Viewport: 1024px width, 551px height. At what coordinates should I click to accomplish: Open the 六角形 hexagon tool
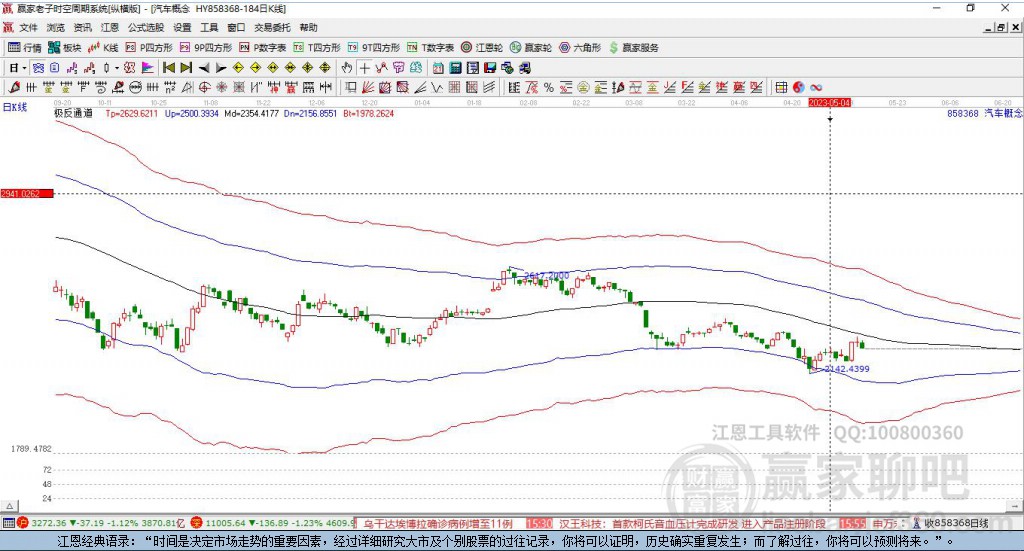click(580, 48)
